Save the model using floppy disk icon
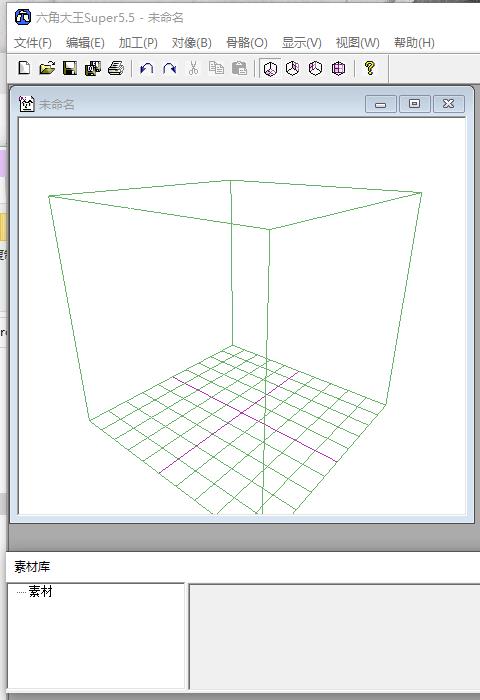The width and height of the screenshot is (480, 700). [x=70, y=68]
